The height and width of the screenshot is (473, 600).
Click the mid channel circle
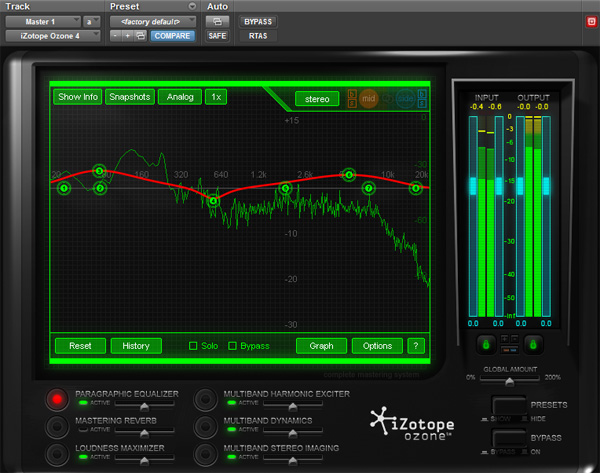click(x=368, y=98)
